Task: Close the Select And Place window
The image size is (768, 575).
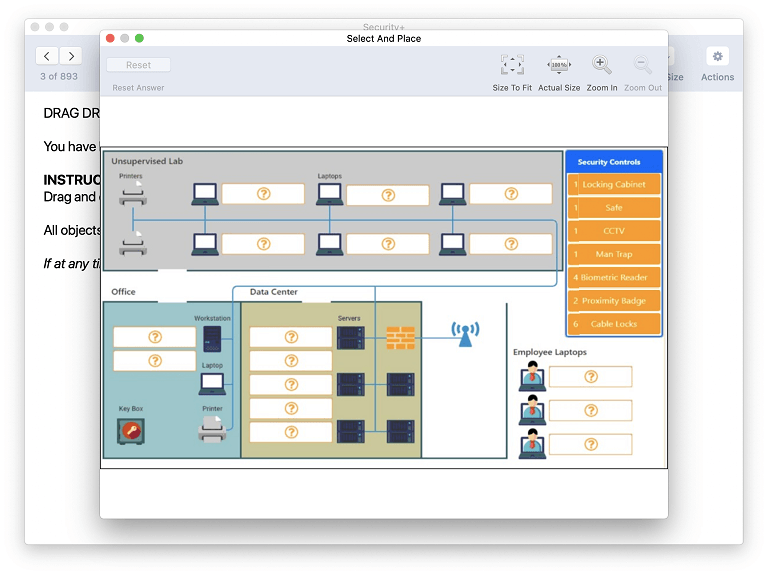Action: (110, 38)
